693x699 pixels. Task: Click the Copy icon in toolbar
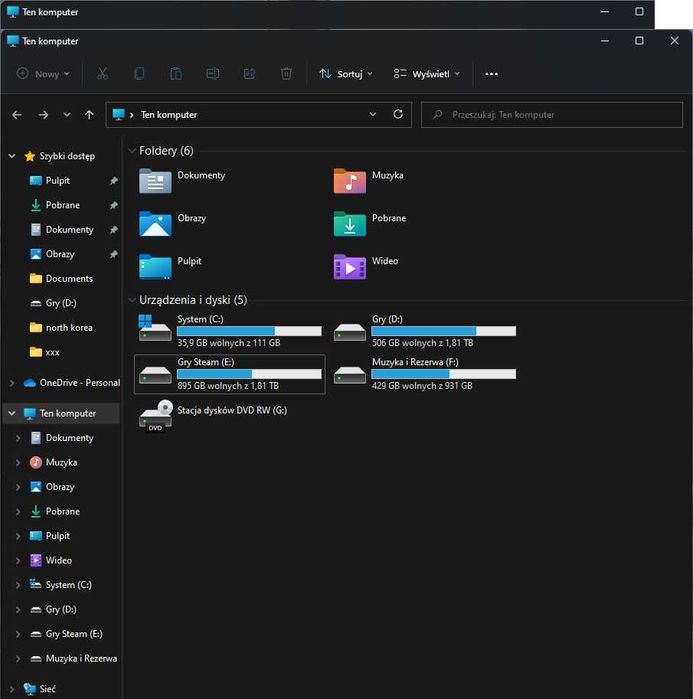(x=139, y=74)
